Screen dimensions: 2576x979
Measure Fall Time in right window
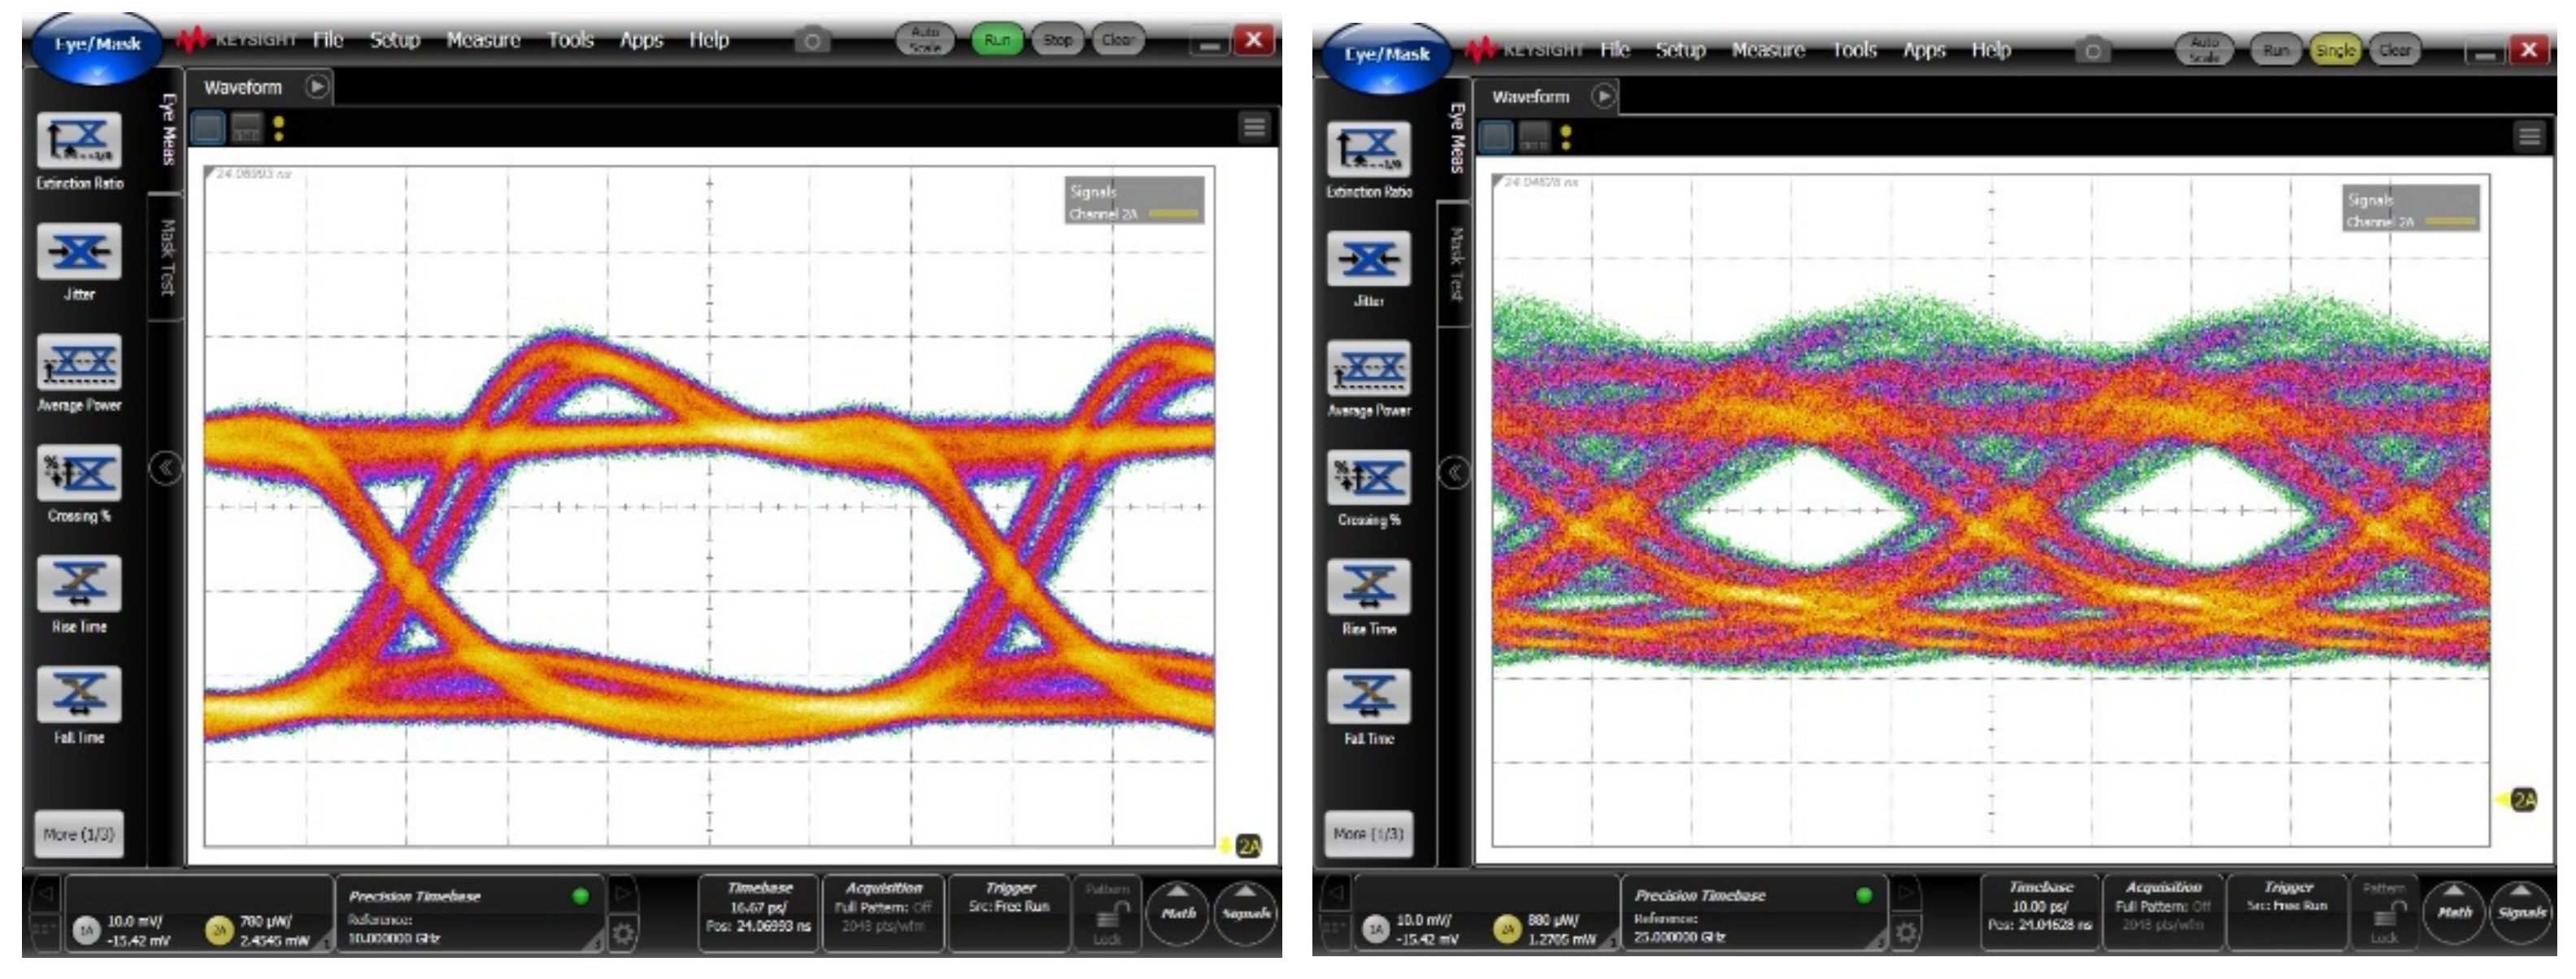coord(1368,697)
